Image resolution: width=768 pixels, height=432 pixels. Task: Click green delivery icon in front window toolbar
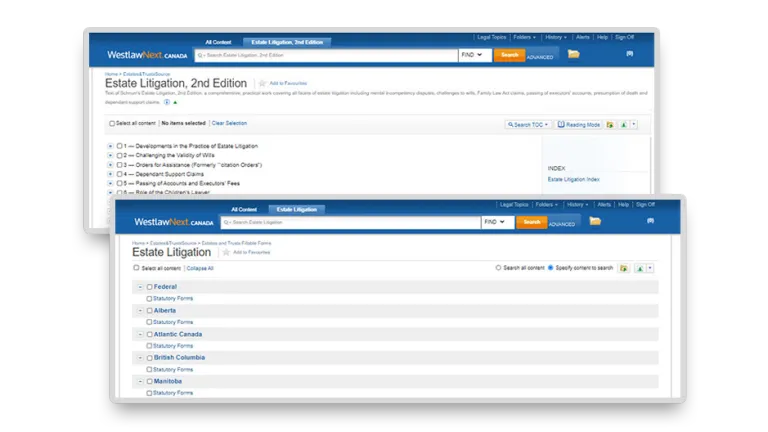[x=640, y=268]
